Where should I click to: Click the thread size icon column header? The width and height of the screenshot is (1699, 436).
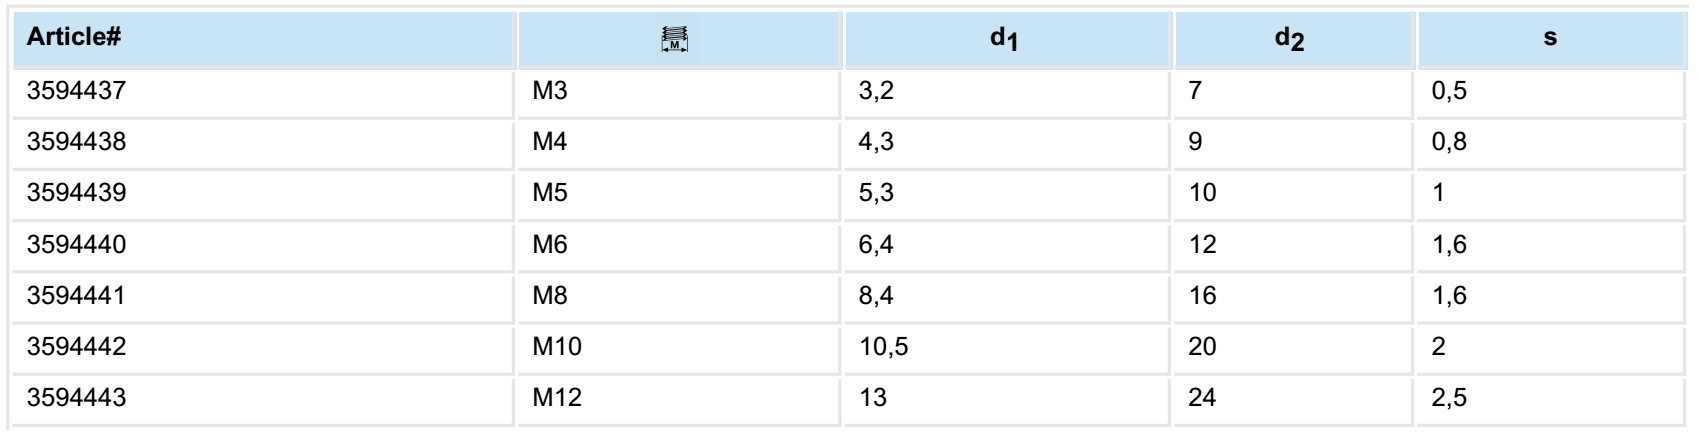(679, 40)
